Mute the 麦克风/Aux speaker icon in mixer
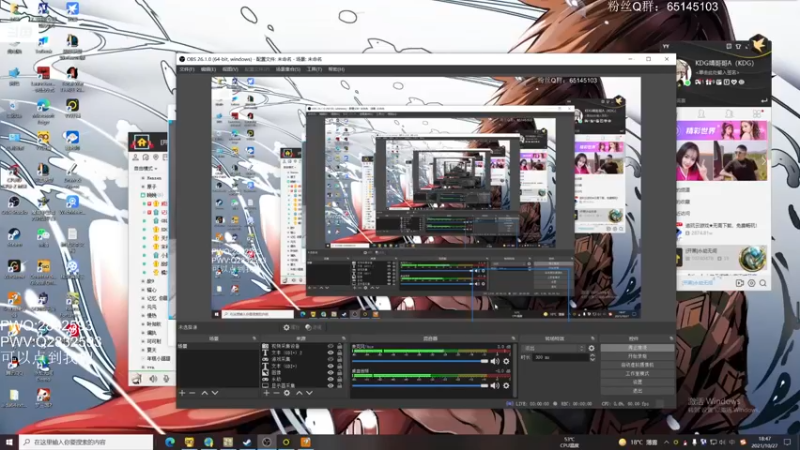800x450 pixels. click(494, 361)
